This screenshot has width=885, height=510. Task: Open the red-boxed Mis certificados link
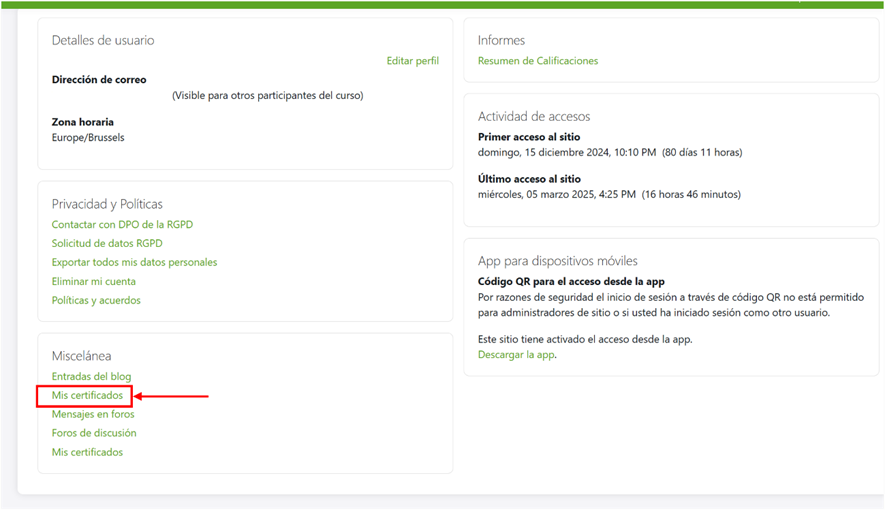tap(87, 396)
